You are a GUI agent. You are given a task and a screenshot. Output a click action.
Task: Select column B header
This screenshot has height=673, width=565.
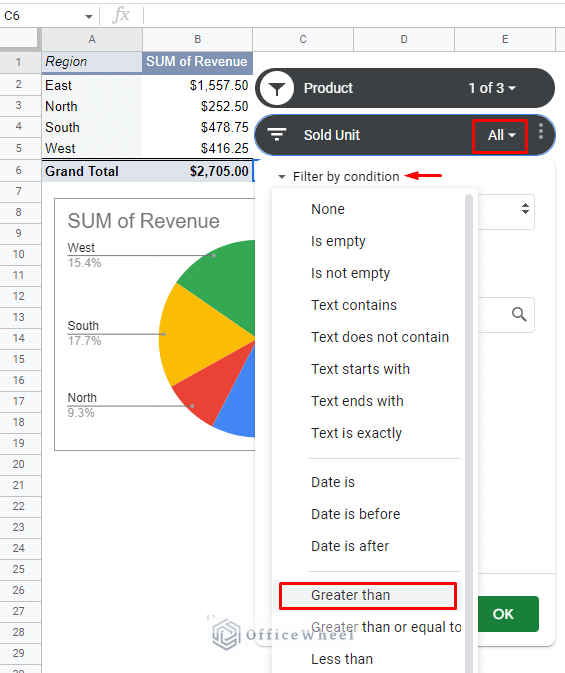tap(197, 39)
